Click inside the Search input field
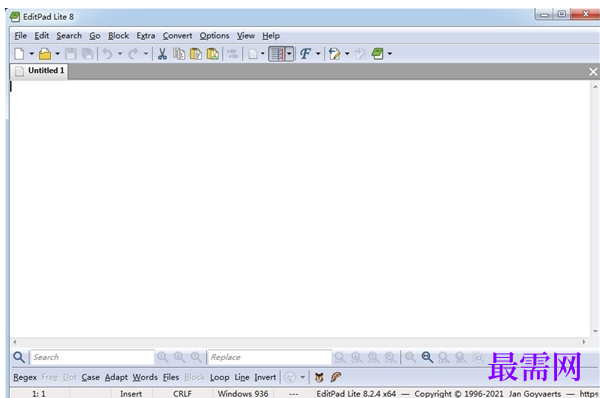Screen dimensions: 600x398 [92, 357]
